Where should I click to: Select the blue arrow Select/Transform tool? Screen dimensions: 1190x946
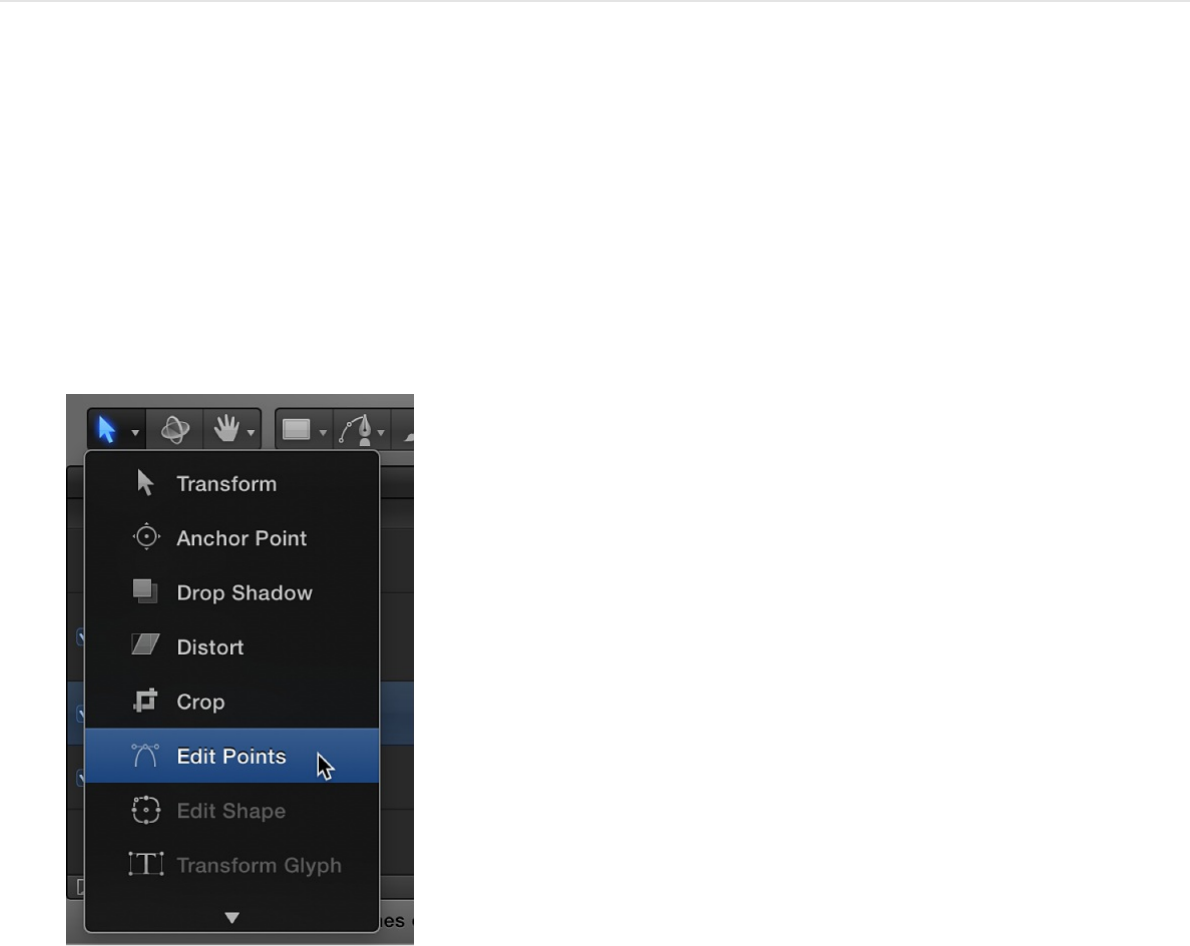coord(106,430)
